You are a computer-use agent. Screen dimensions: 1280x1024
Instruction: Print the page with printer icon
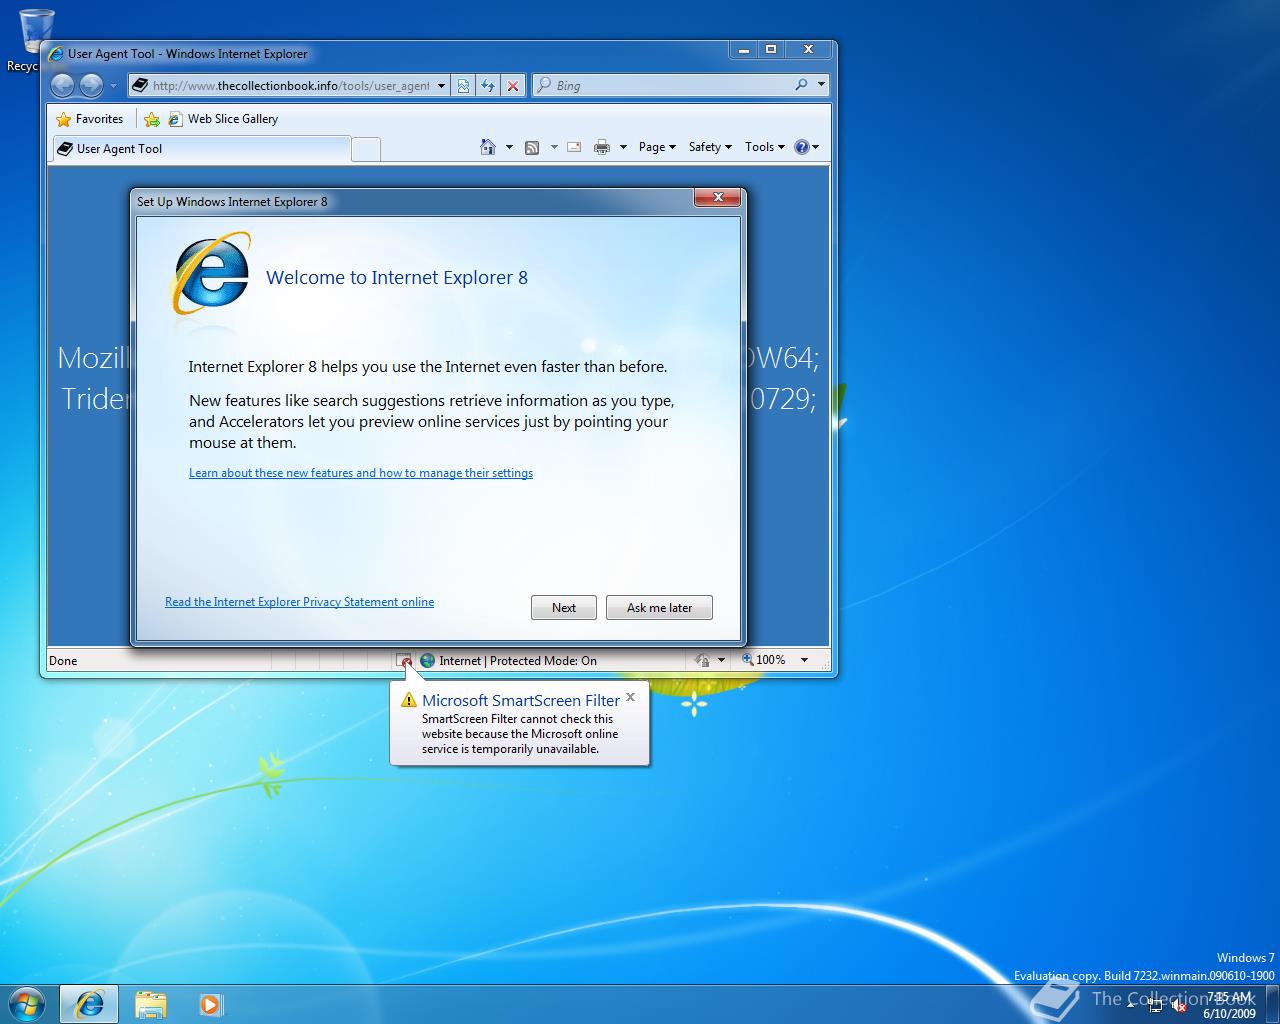602,147
